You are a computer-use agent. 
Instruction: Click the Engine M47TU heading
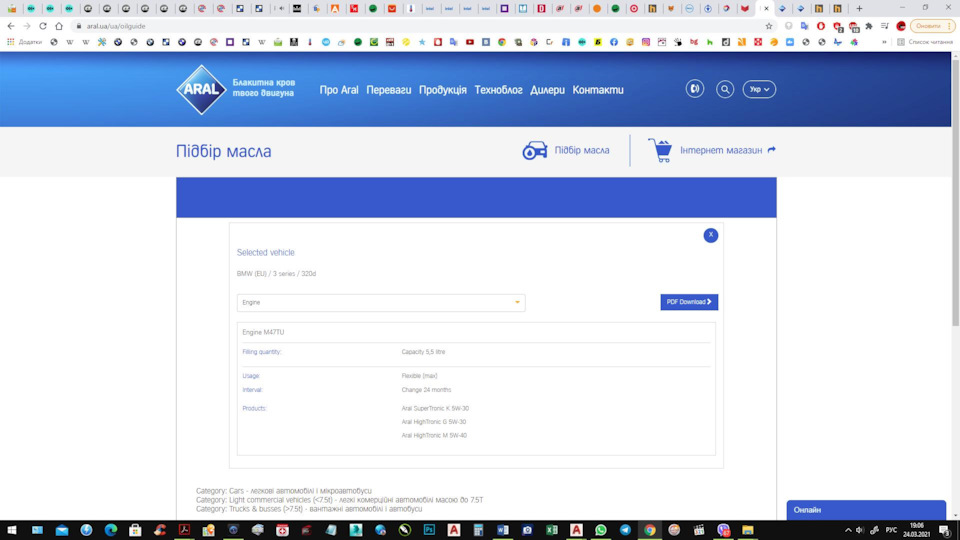(x=263, y=332)
